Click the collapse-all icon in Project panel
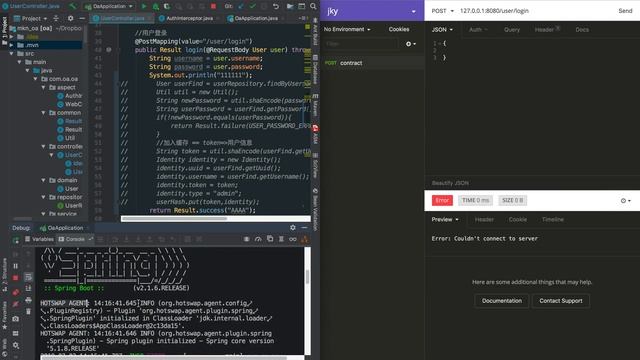The width and height of the screenshot is (640, 360). click(x=56, y=18)
